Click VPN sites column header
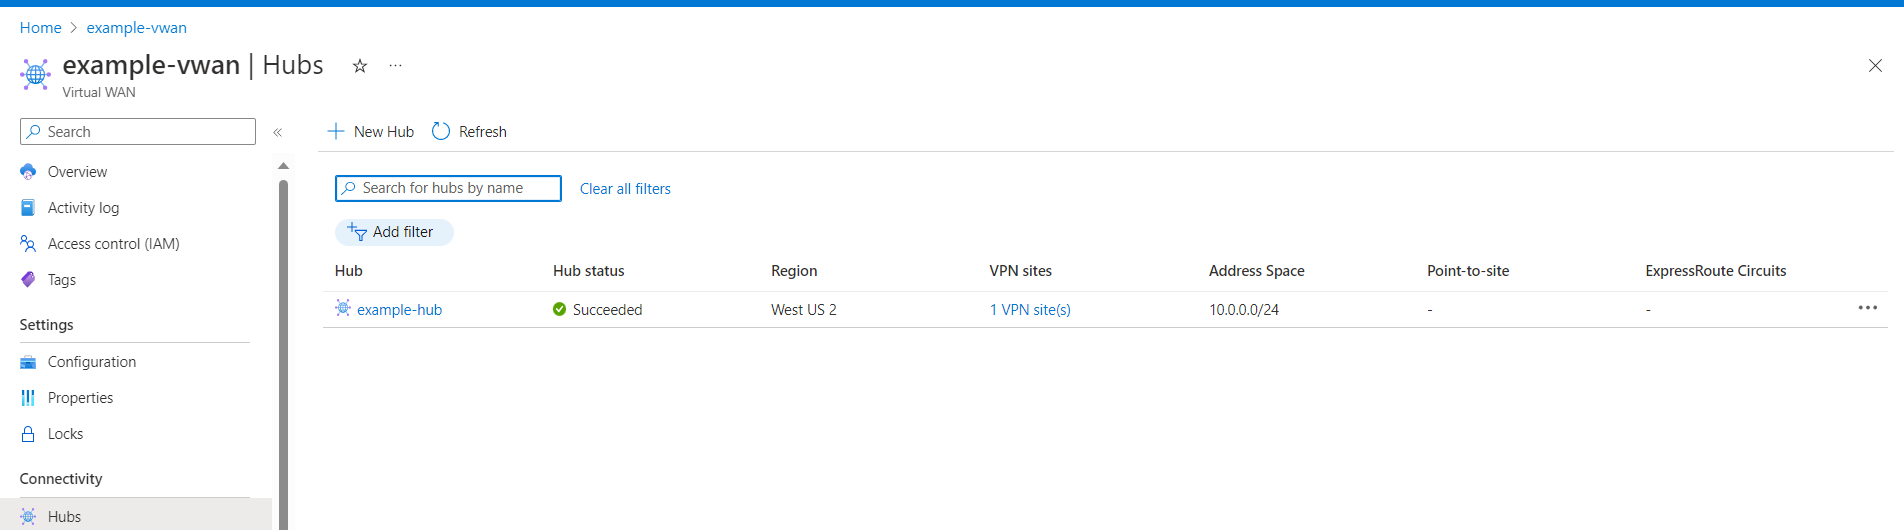This screenshot has height=530, width=1904. pos(1021,271)
